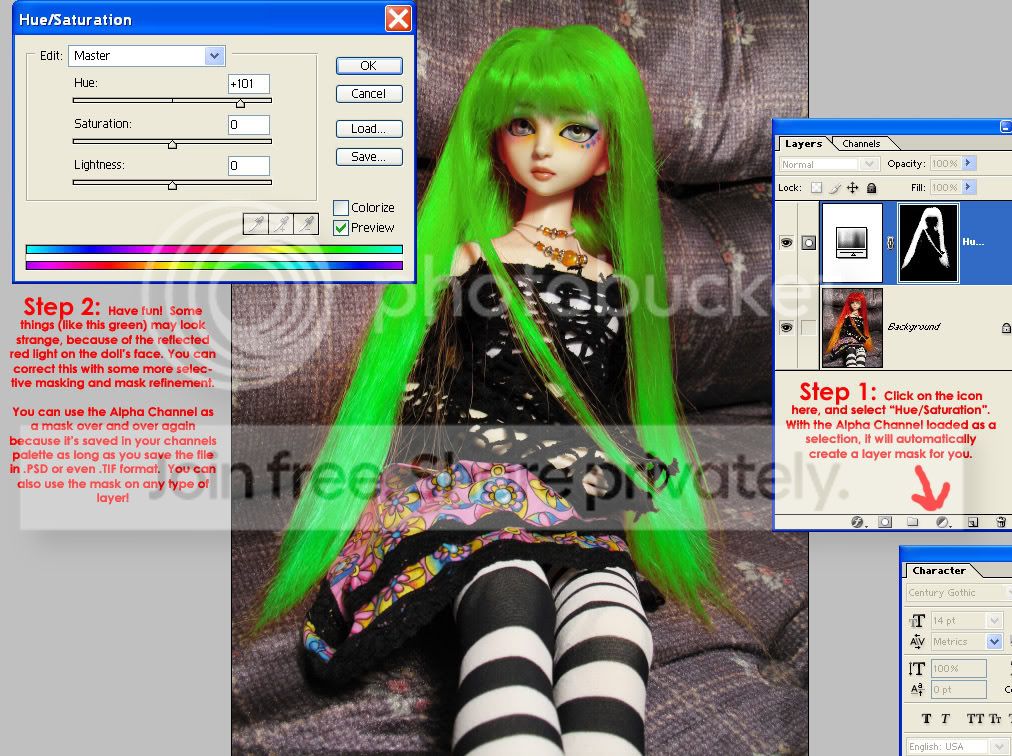Click the add-to-sample eyedropper (plus)
The width and height of the screenshot is (1012, 756).
[x=281, y=224]
